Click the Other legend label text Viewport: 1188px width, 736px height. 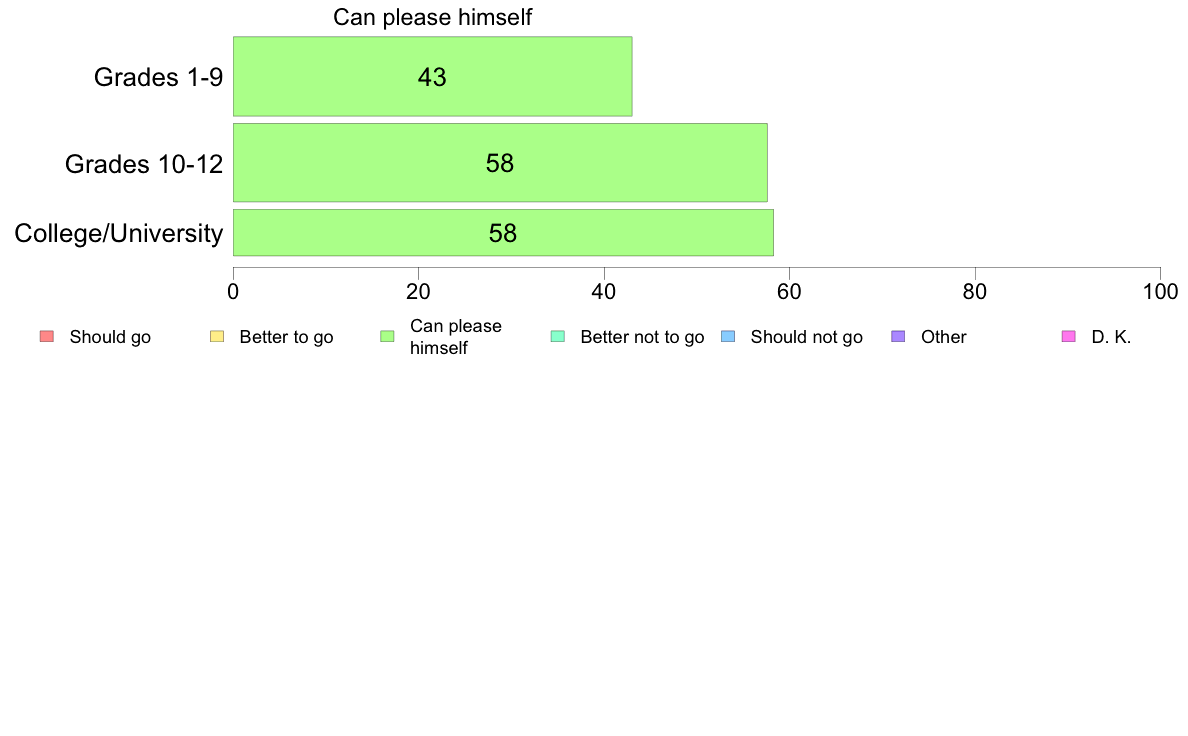pos(943,337)
